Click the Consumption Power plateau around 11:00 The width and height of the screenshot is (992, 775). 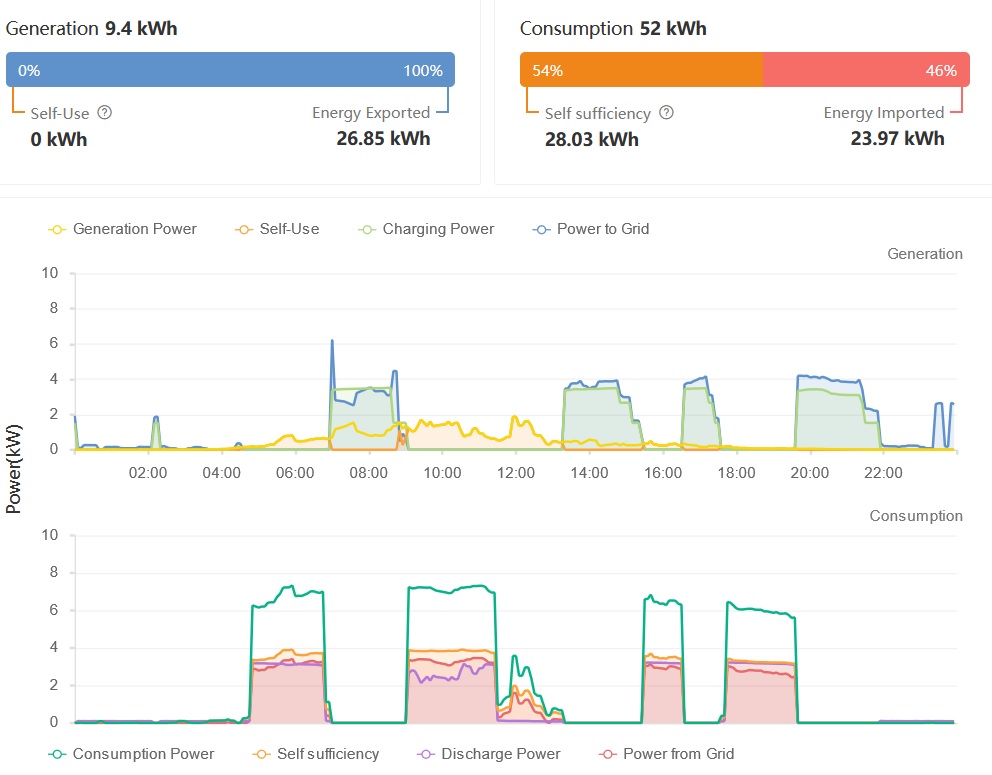(x=450, y=590)
